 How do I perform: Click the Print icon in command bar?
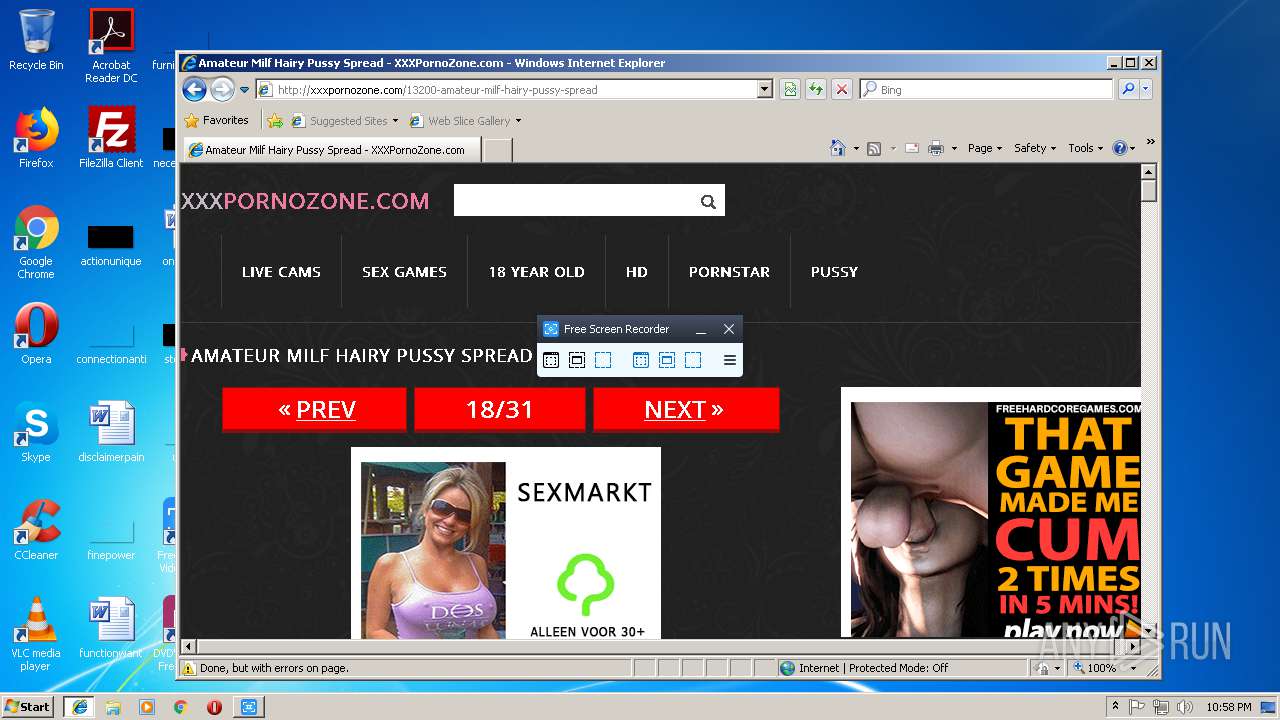click(x=936, y=148)
